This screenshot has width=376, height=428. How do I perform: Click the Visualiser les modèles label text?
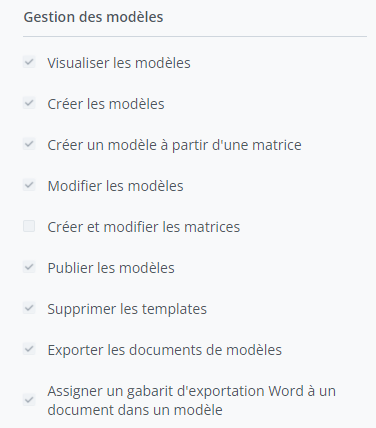119,63
